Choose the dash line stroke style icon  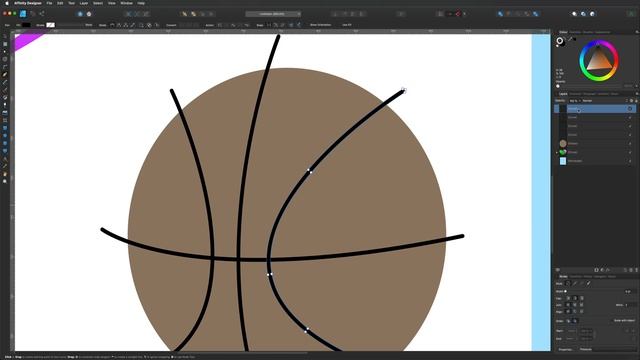coord(582,283)
